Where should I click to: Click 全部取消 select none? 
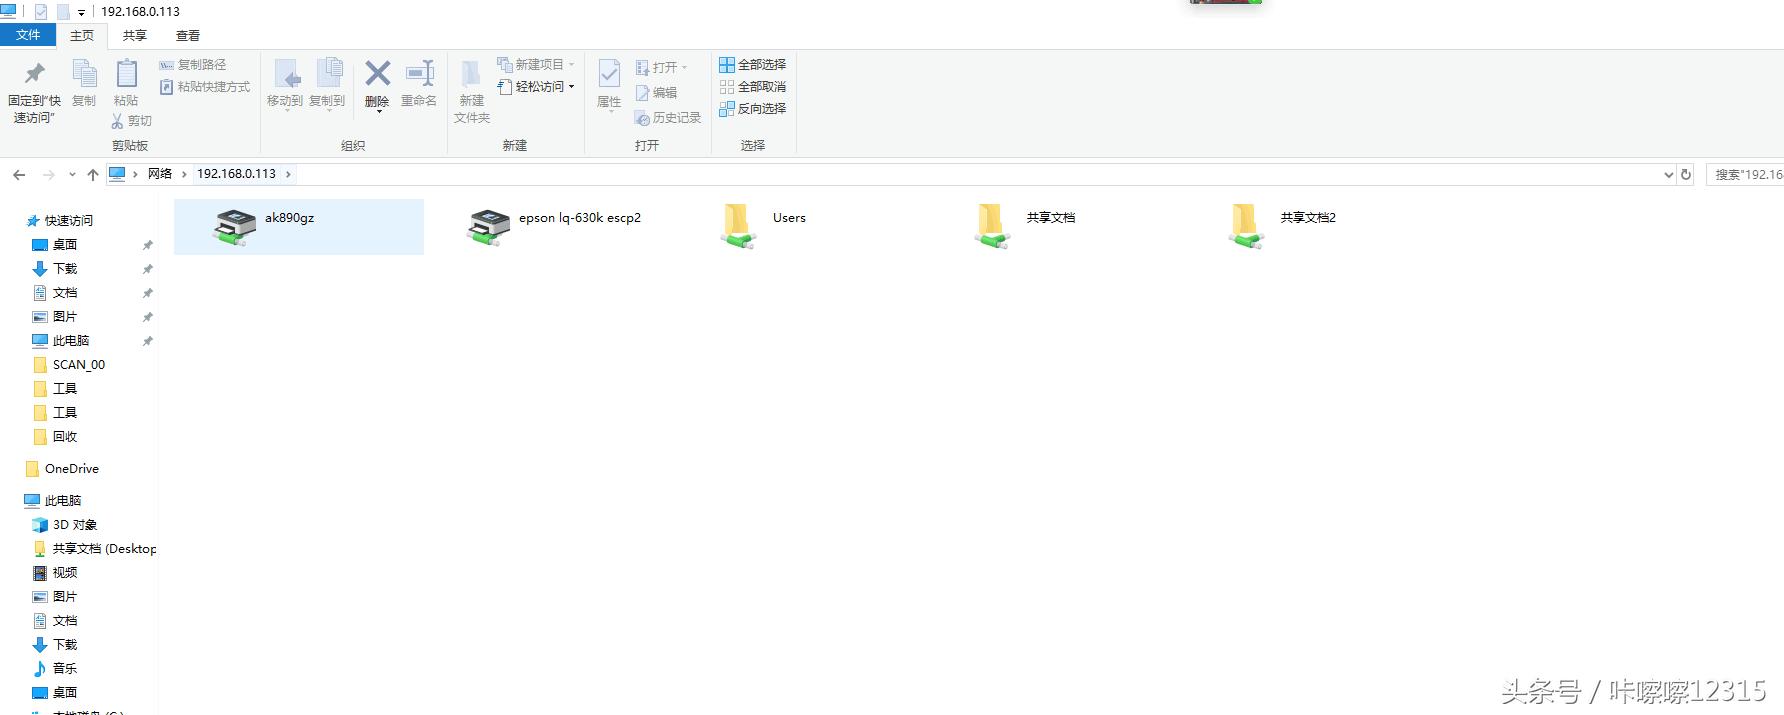753,87
